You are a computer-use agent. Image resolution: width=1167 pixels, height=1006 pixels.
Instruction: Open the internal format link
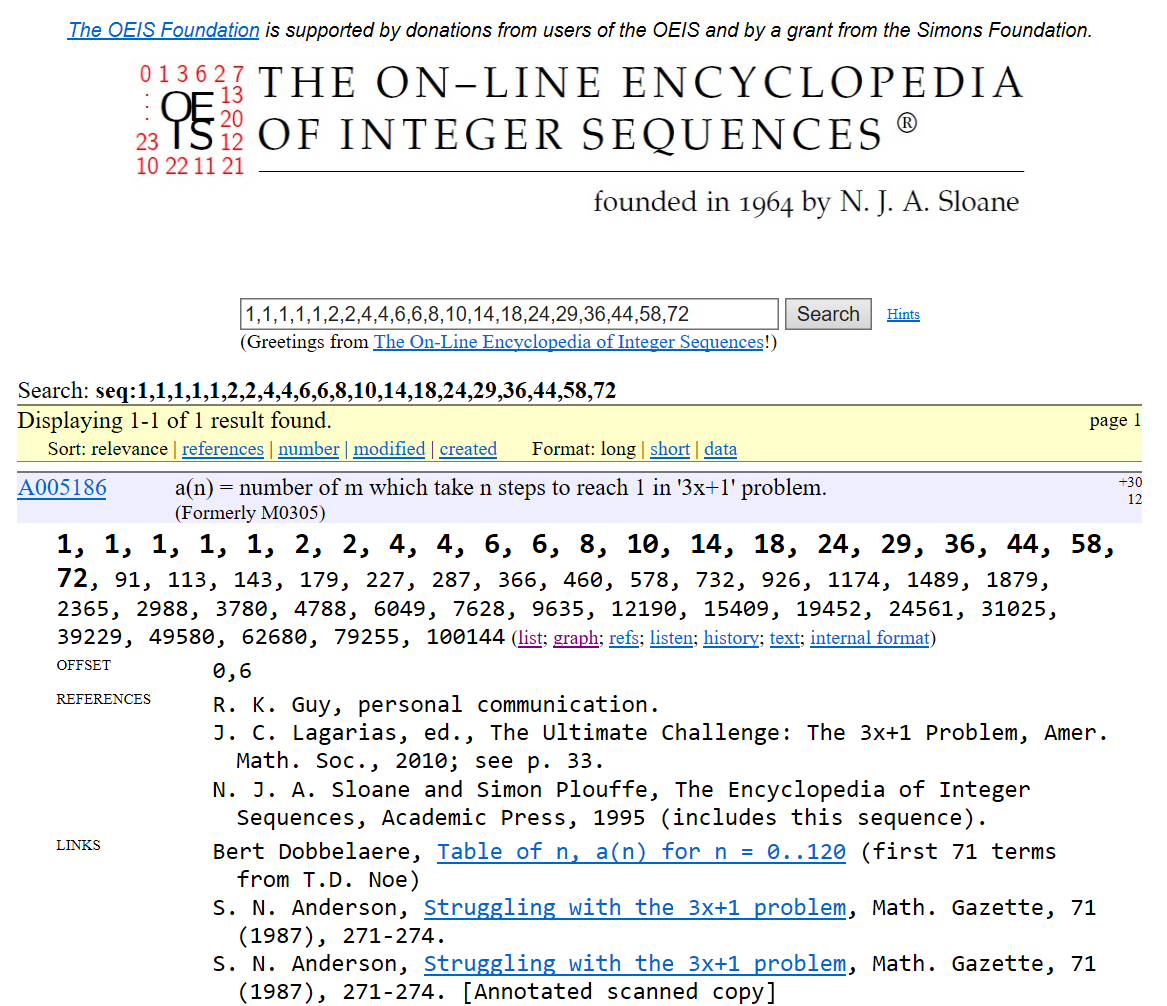pos(870,638)
